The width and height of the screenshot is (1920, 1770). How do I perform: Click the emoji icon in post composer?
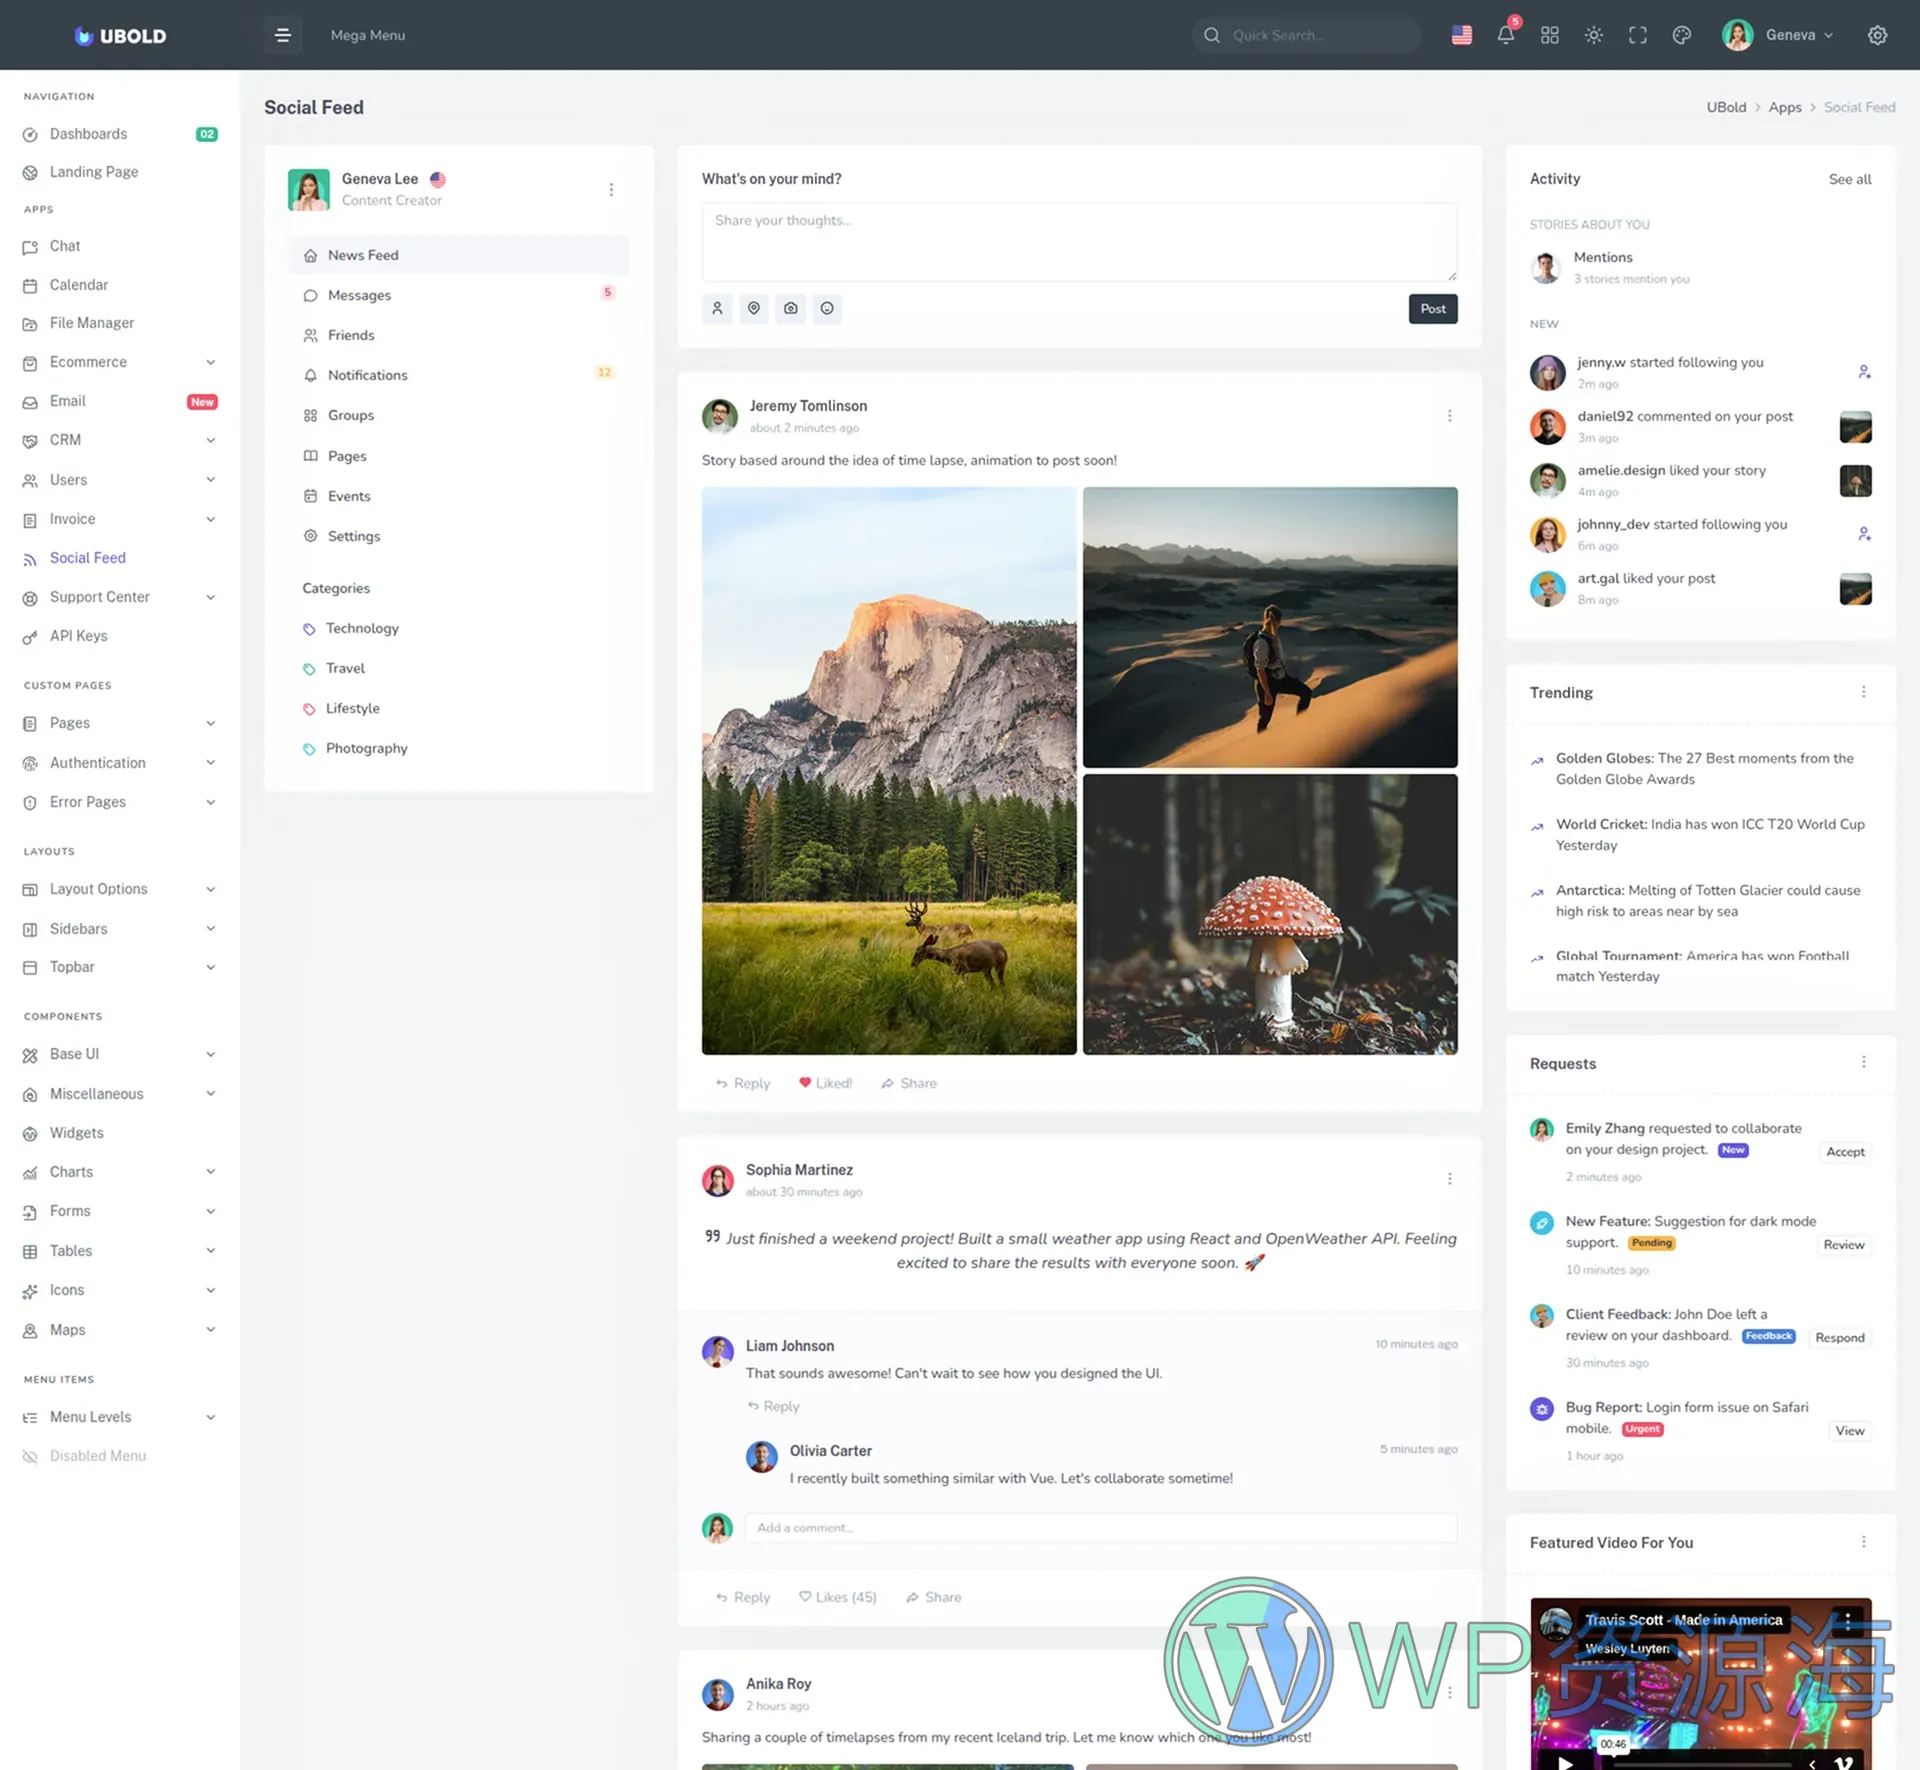point(827,308)
